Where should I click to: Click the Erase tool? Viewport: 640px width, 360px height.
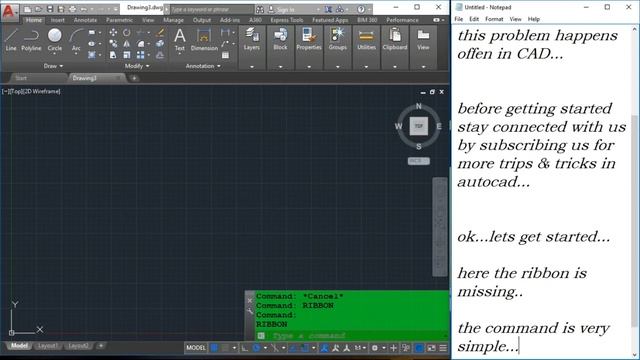click(x=160, y=32)
